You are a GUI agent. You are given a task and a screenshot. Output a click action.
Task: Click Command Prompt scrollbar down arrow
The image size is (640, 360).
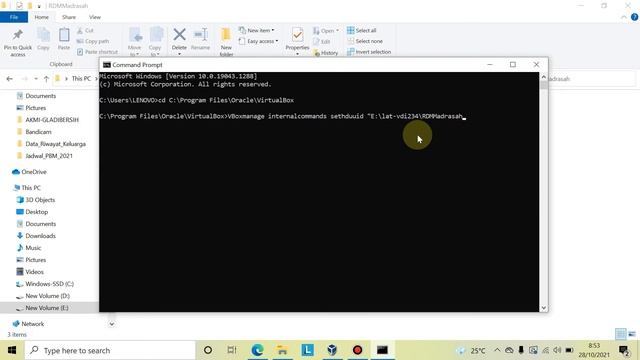pos(544,308)
